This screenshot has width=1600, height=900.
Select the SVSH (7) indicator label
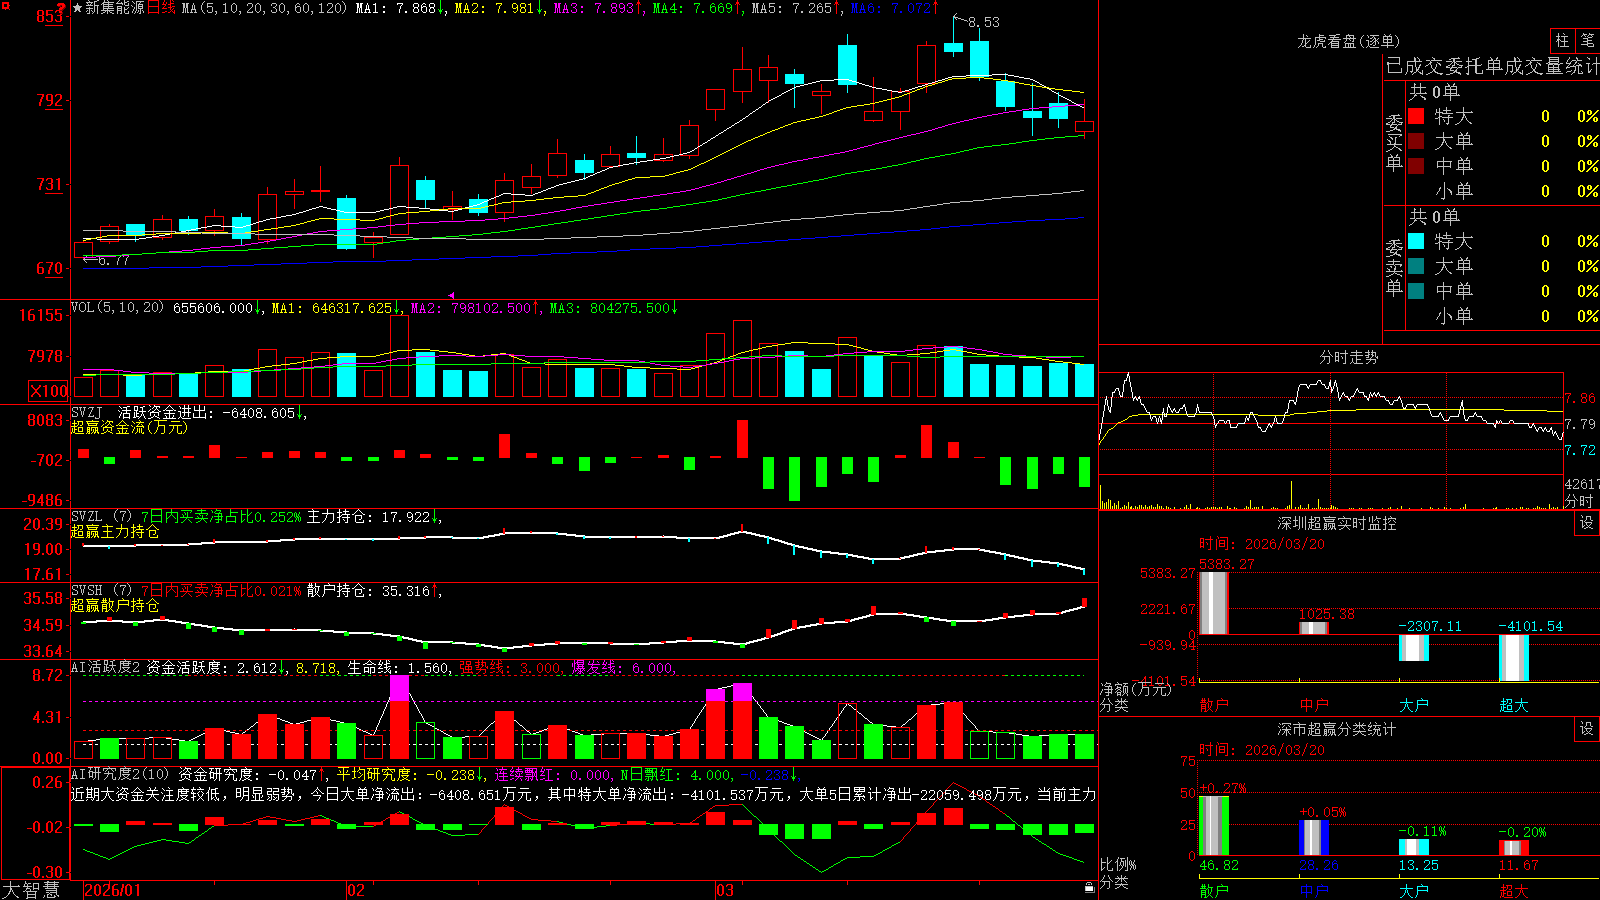coord(101,591)
